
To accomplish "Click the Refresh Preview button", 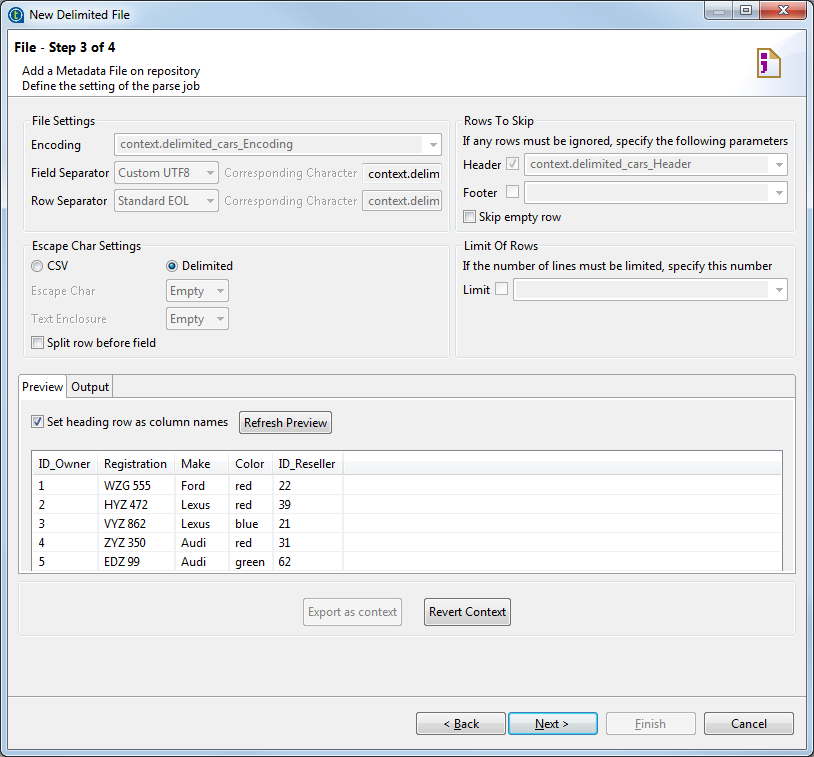I will click(x=285, y=423).
